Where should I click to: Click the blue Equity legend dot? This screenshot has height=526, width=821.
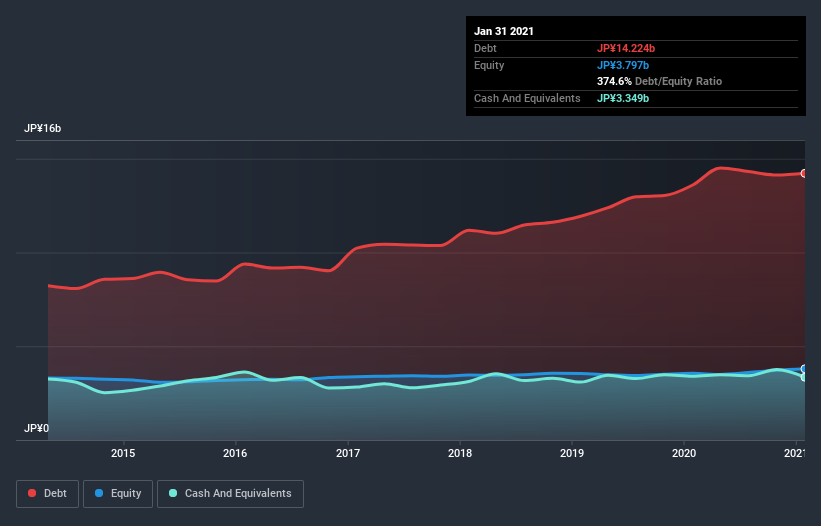click(x=99, y=493)
